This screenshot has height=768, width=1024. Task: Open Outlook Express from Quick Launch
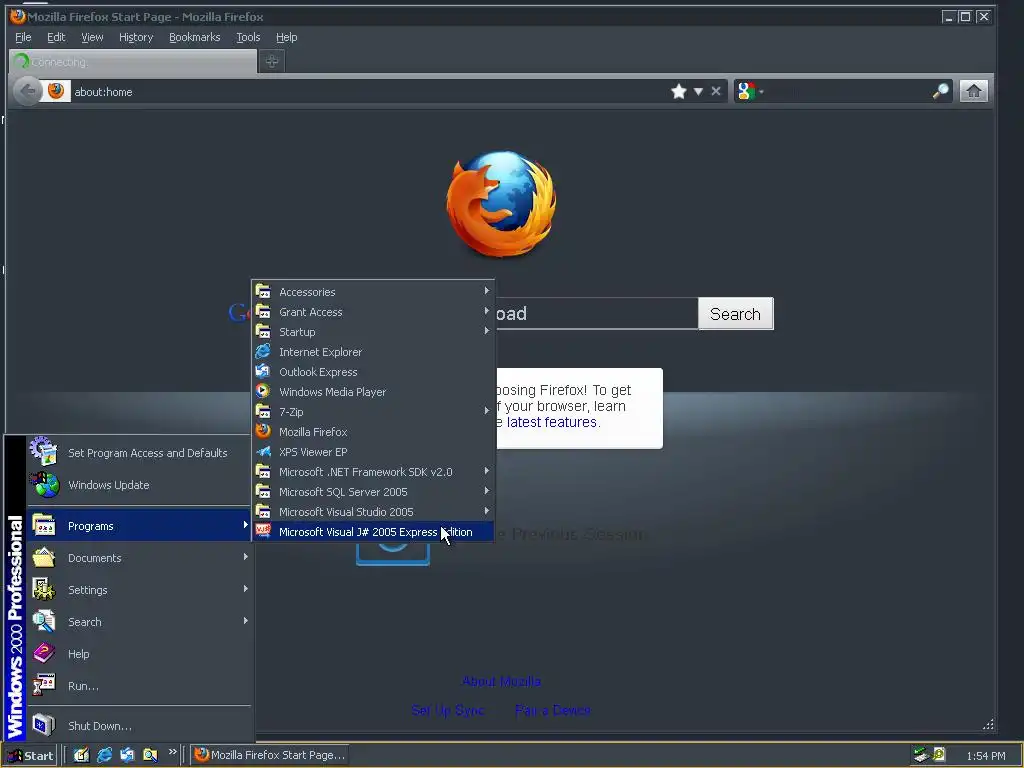127,755
